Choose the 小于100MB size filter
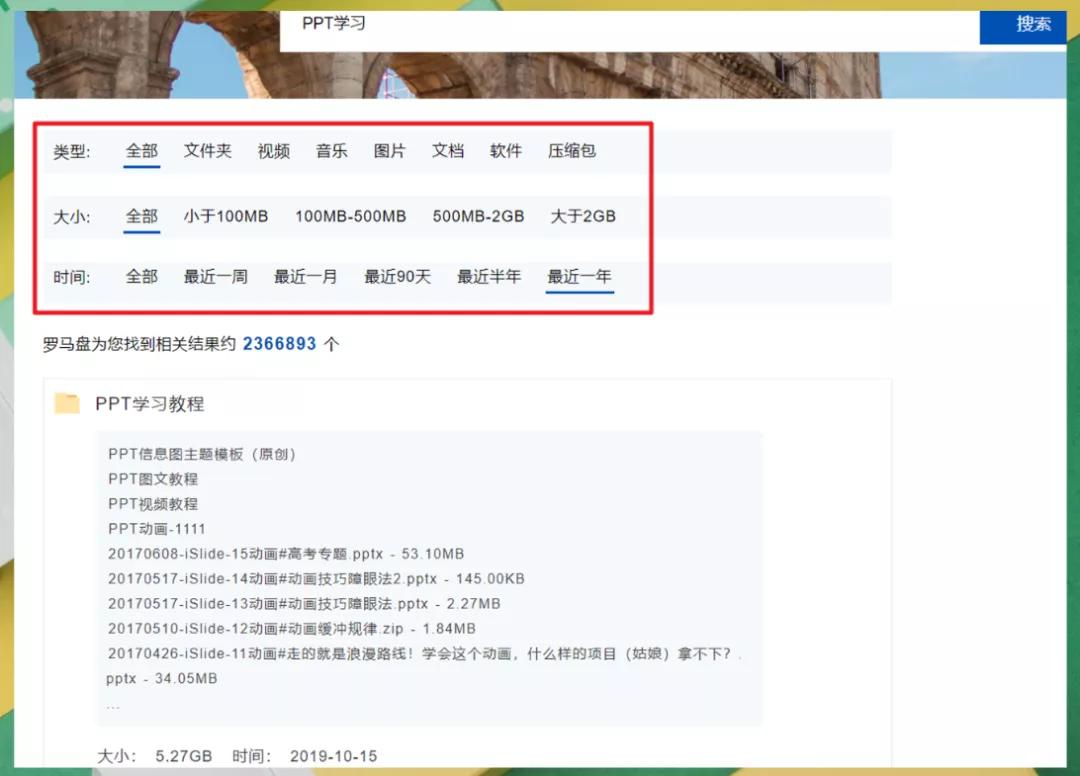This screenshot has height=776, width=1080. pyautogui.click(x=225, y=216)
